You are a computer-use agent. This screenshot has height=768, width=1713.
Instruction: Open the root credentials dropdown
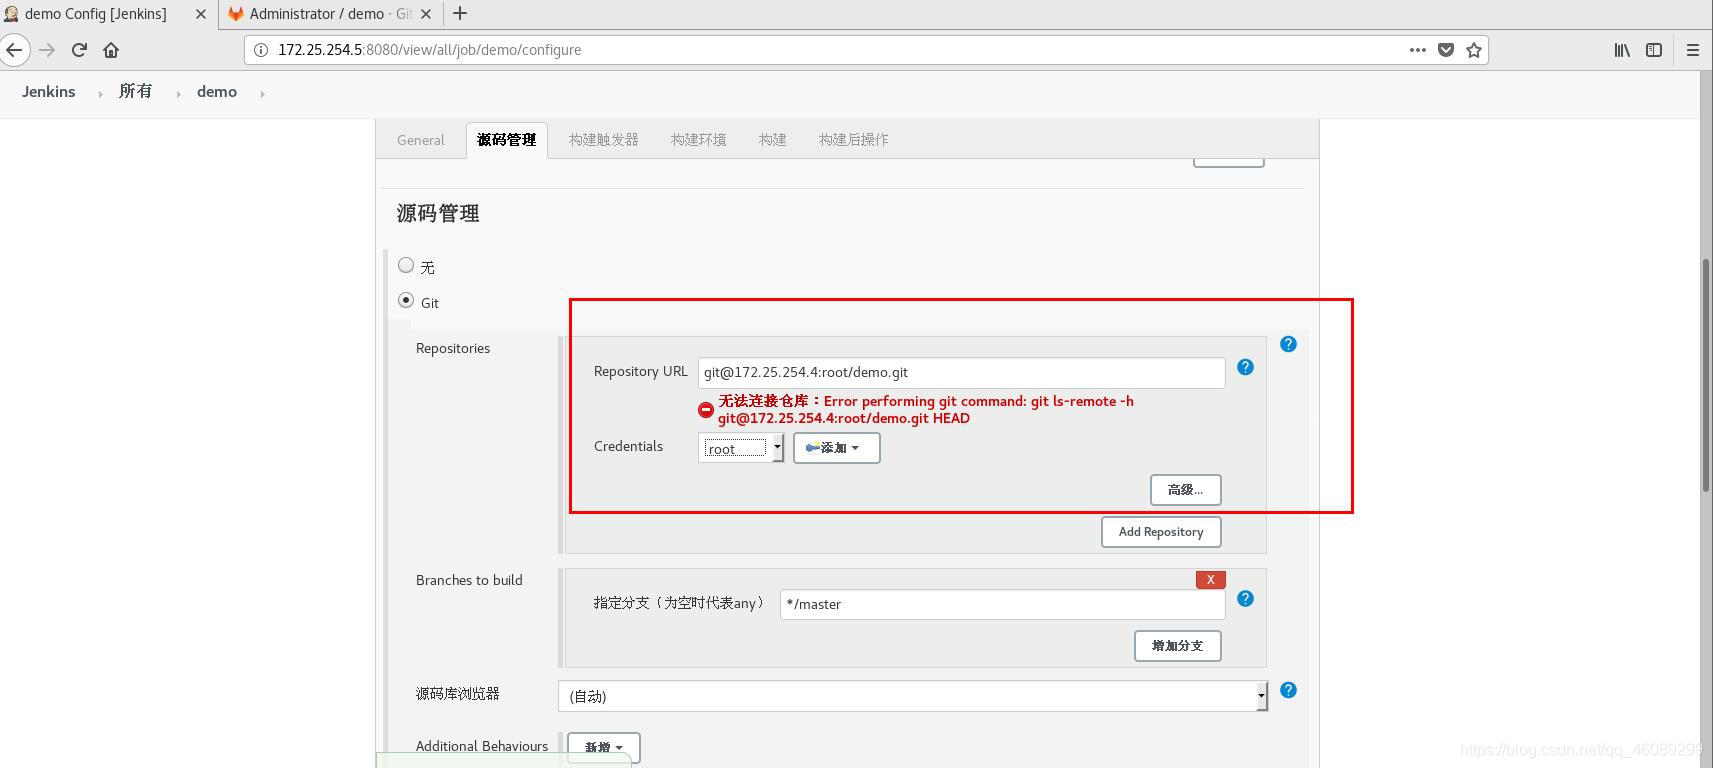[x=740, y=448]
